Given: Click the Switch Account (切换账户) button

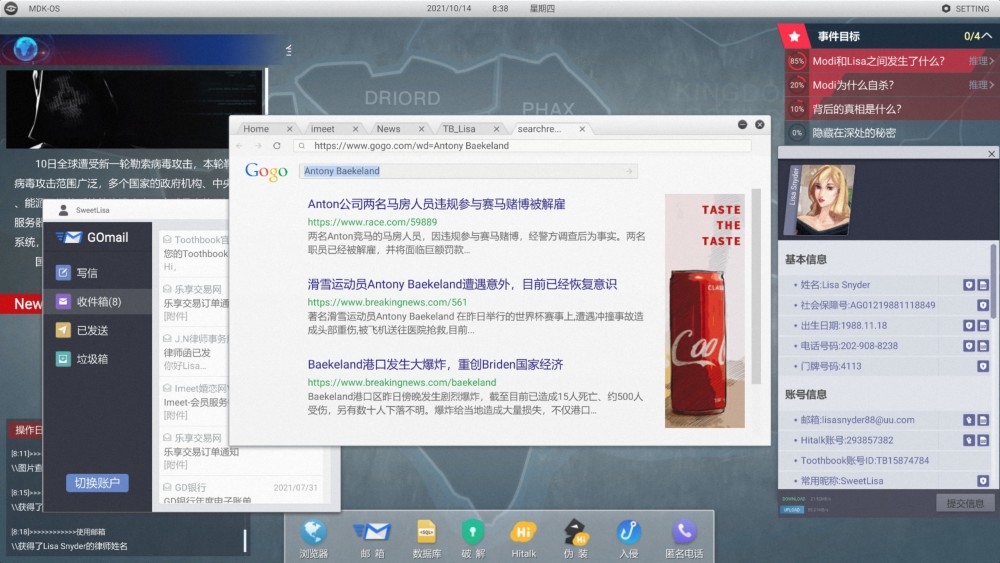Looking at the screenshot, I should tap(97, 483).
